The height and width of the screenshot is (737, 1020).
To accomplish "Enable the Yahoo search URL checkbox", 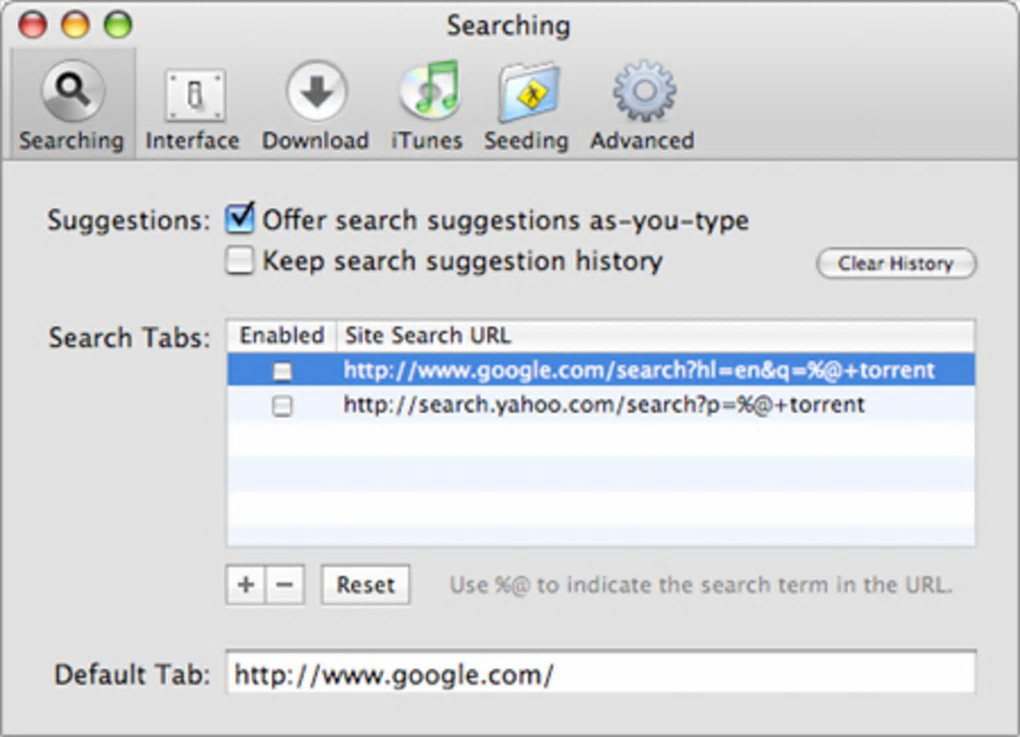I will 283,406.
